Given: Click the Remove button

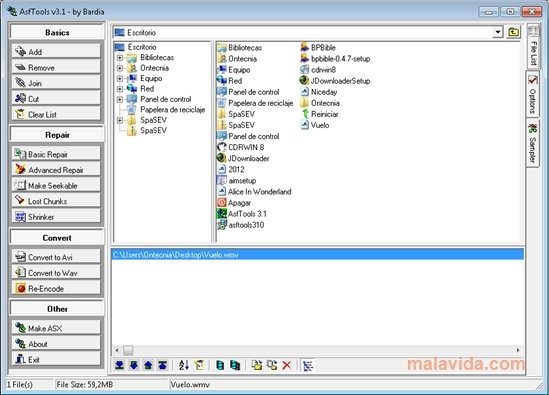Looking at the screenshot, I should [56, 67].
